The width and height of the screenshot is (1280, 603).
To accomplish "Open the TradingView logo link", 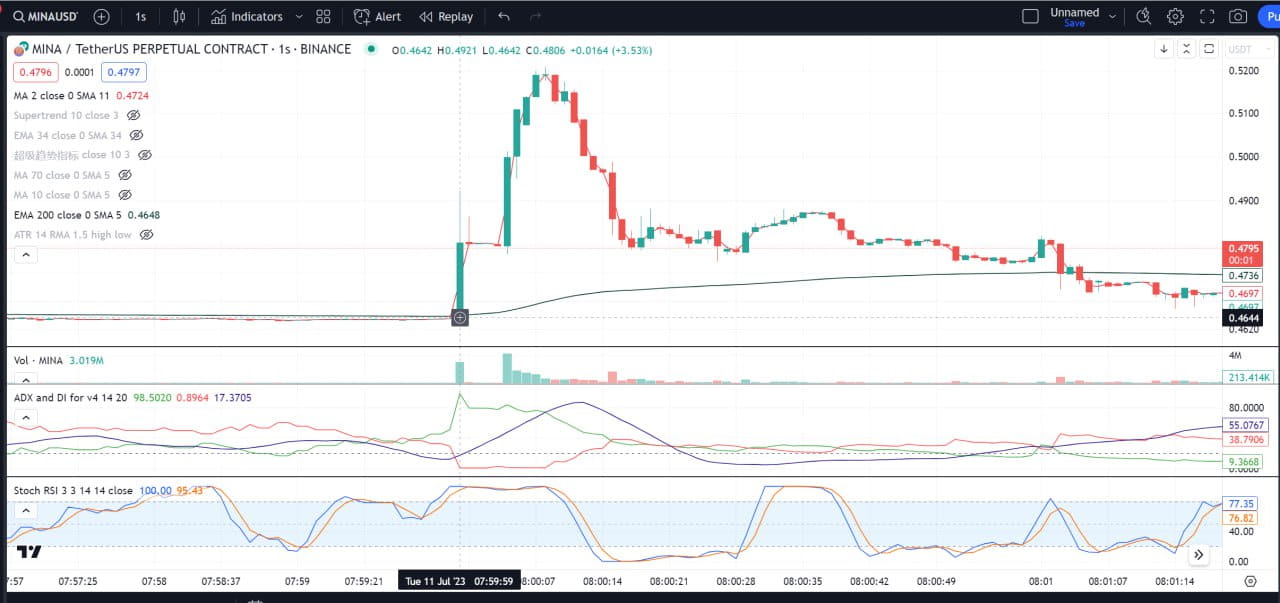I will coord(29,551).
